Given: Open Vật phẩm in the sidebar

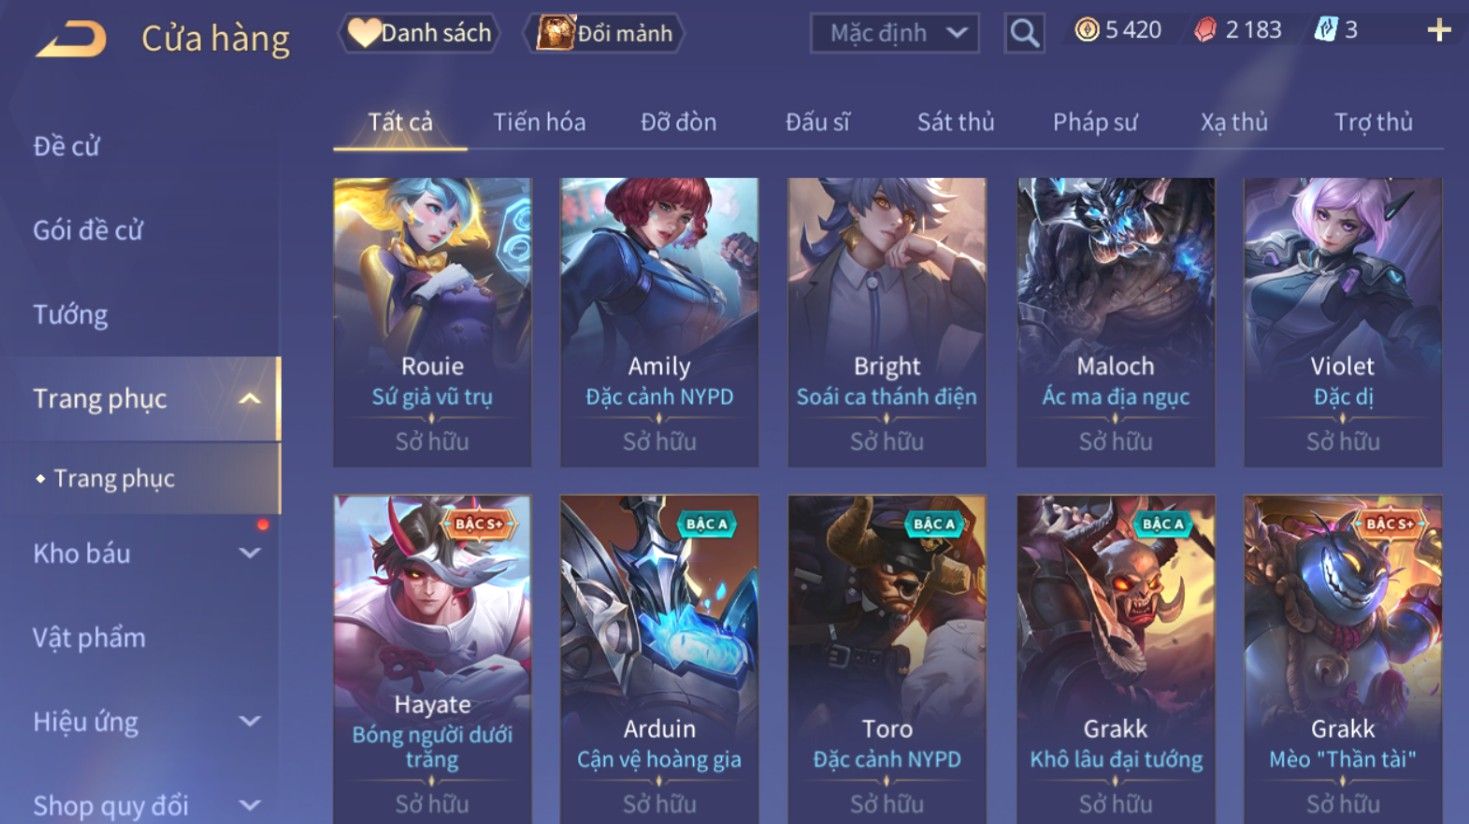Looking at the screenshot, I should pyautogui.click(x=89, y=637).
